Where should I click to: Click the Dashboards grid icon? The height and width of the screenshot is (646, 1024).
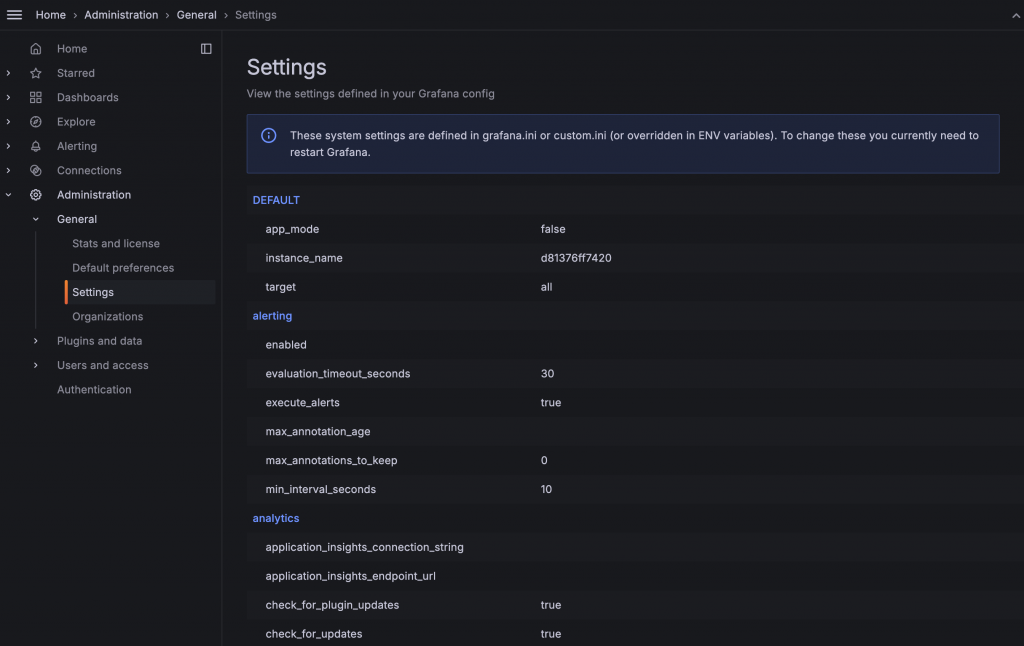click(x=36, y=97)
